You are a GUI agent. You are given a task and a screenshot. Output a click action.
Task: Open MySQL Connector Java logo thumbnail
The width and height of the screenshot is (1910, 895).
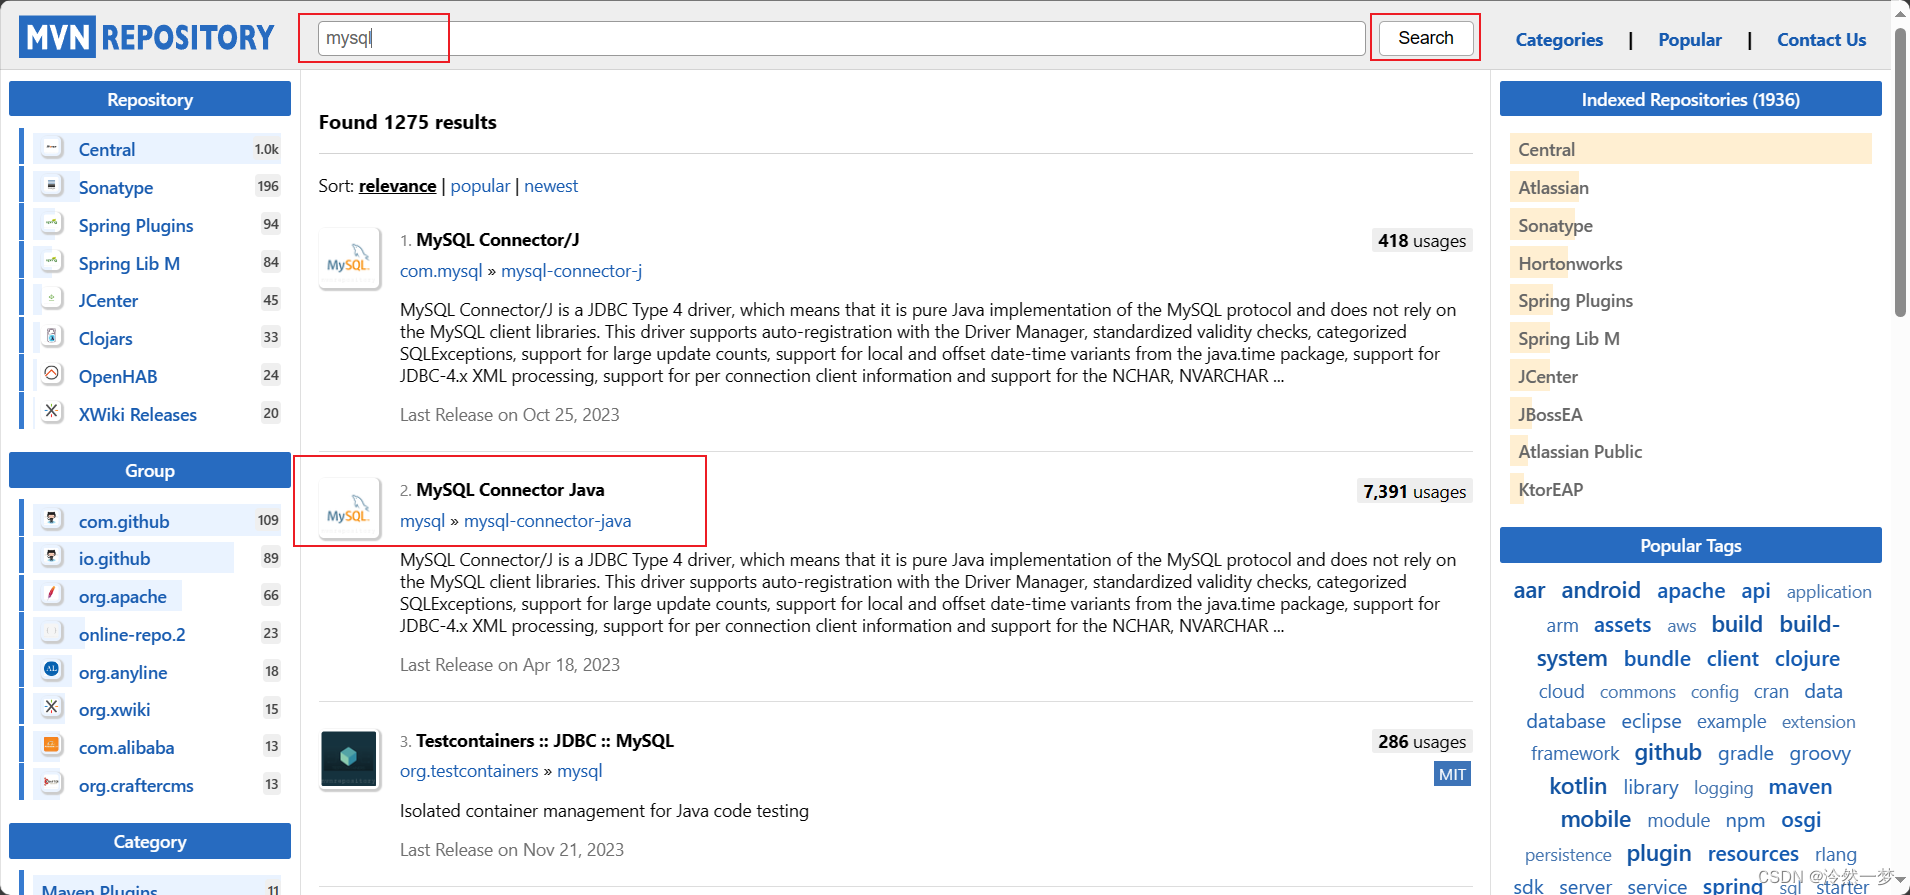349,509
